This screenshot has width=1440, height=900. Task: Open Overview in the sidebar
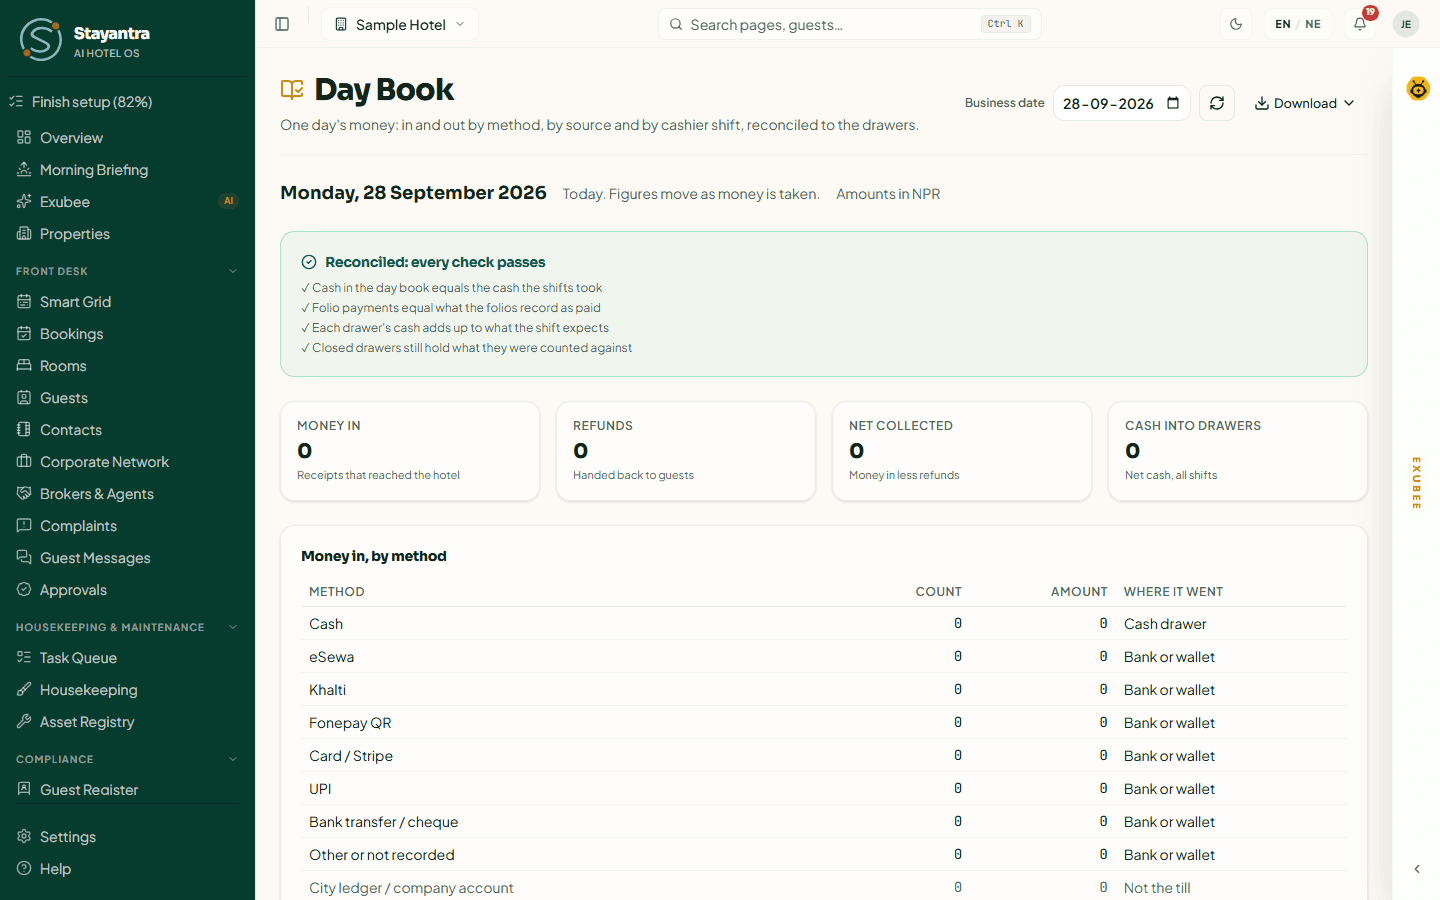click(x=127, y=138)
